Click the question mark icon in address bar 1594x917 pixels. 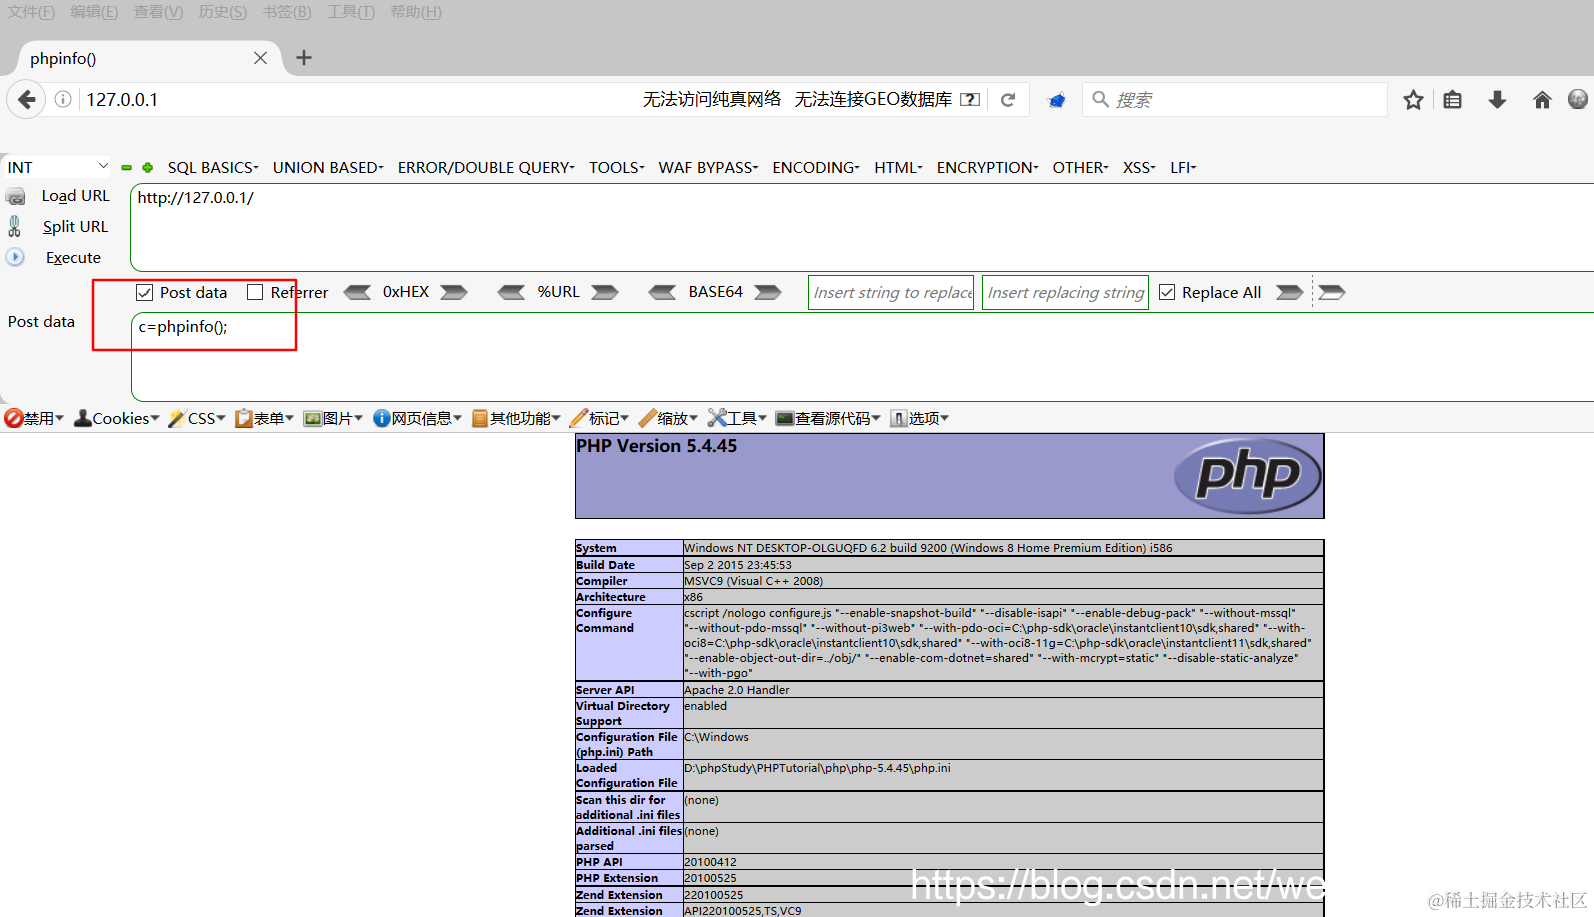pyautogui.click(x=970, y=99)
